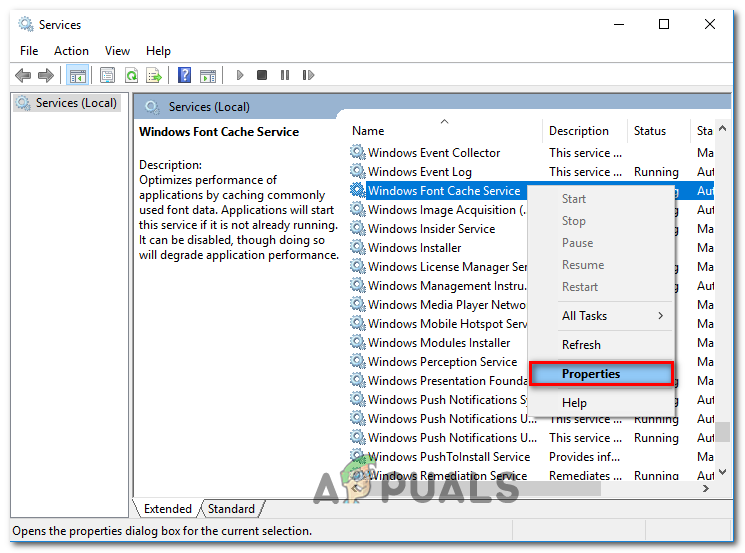Switch to the Standard tab
745x553 pixels.
pyautogui.click(x=231, y=509)
